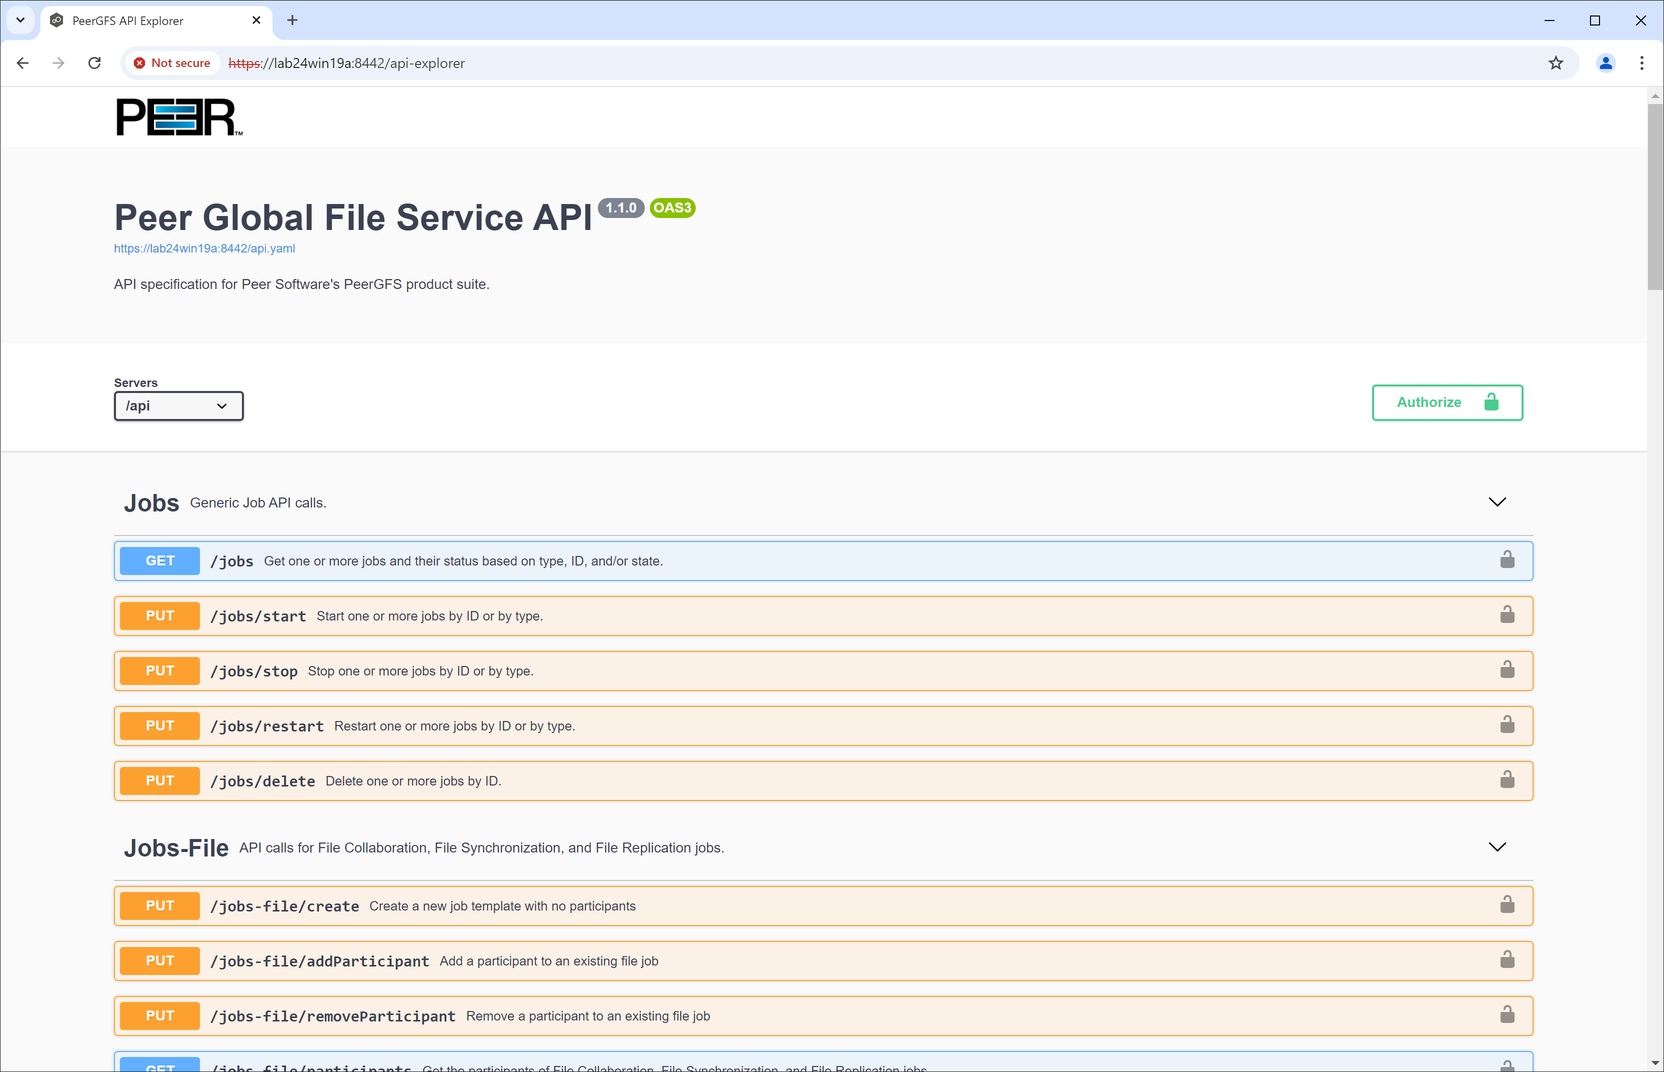Screen dimensions: 1664x1072
Task: Open the browser profile icon
Action: [1606, 63]
